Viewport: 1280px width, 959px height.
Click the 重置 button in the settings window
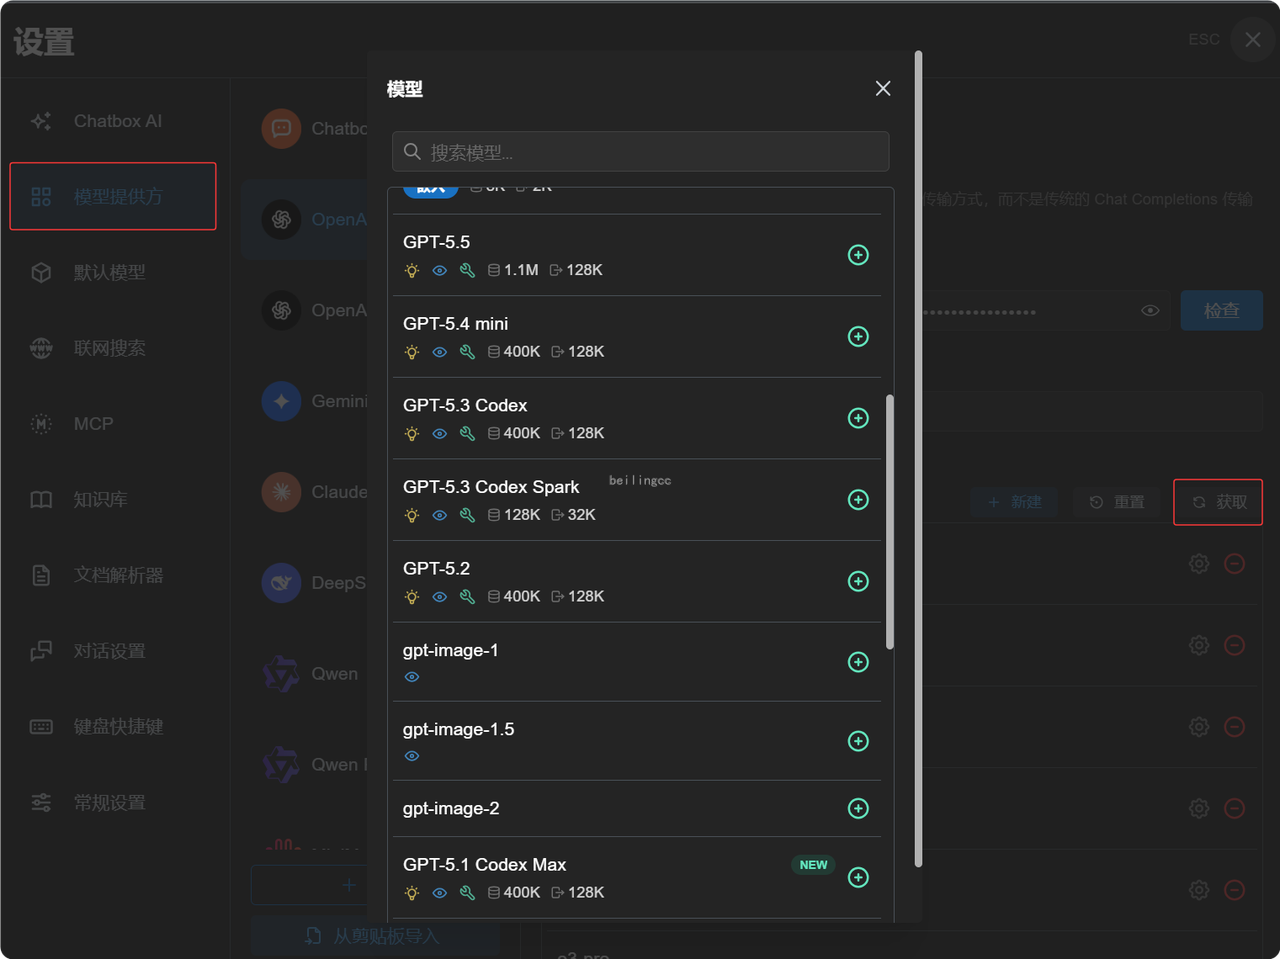(1117, 502)
